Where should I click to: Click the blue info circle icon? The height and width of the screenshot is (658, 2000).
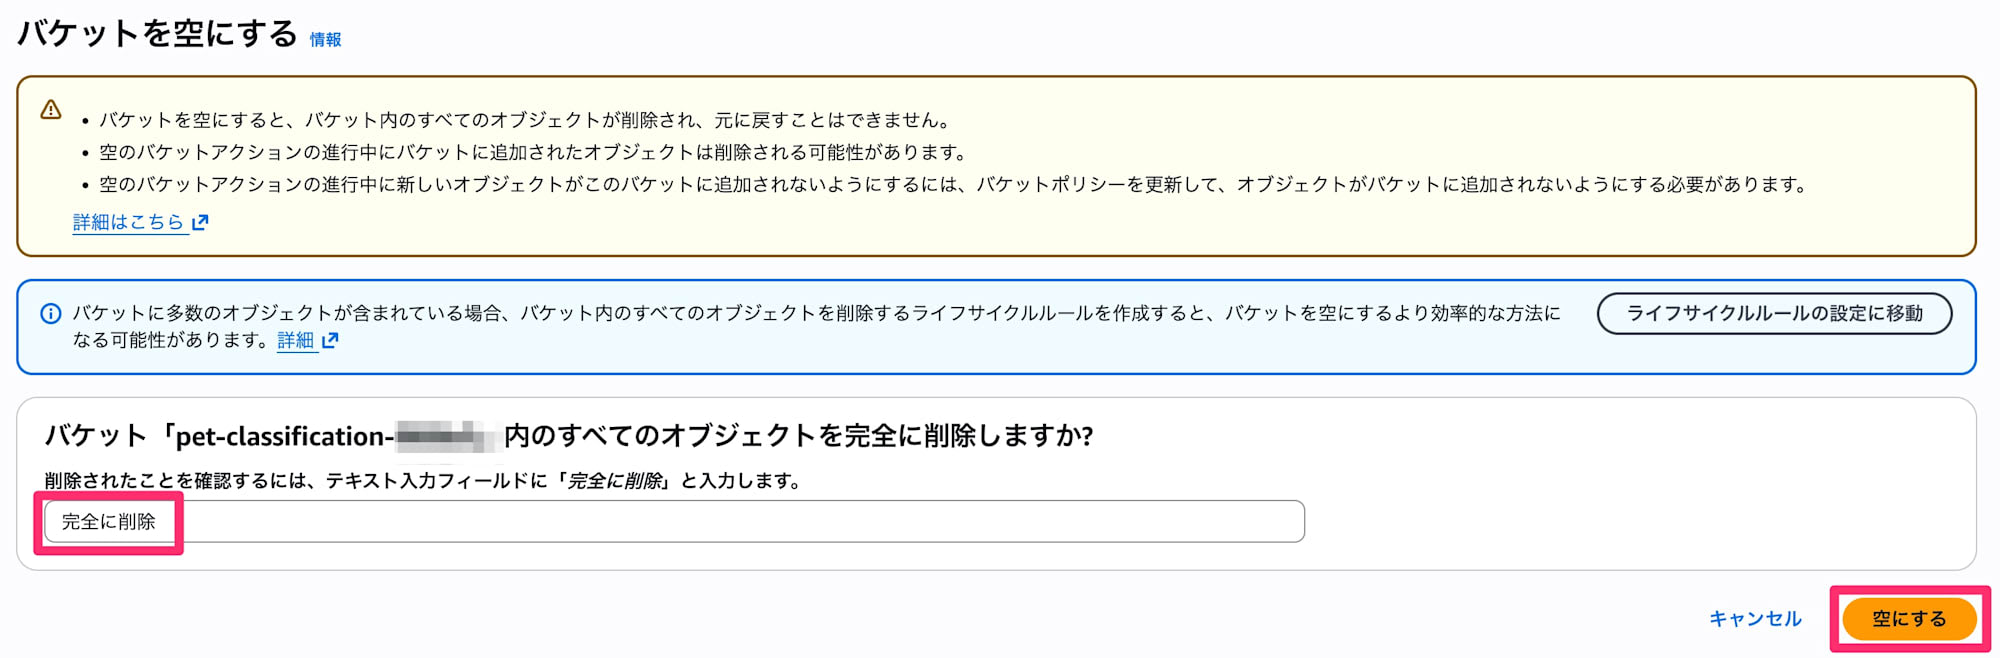tap(50, 314)
